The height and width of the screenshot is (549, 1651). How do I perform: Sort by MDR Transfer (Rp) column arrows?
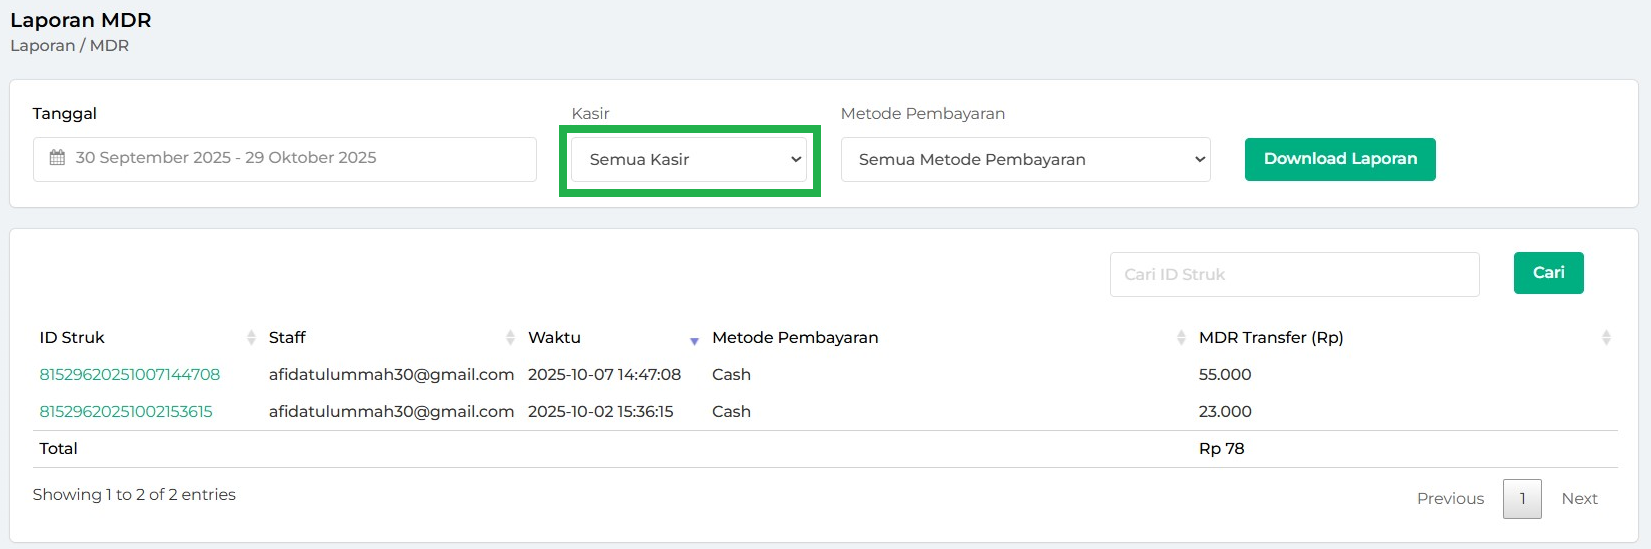(1606, 338)
